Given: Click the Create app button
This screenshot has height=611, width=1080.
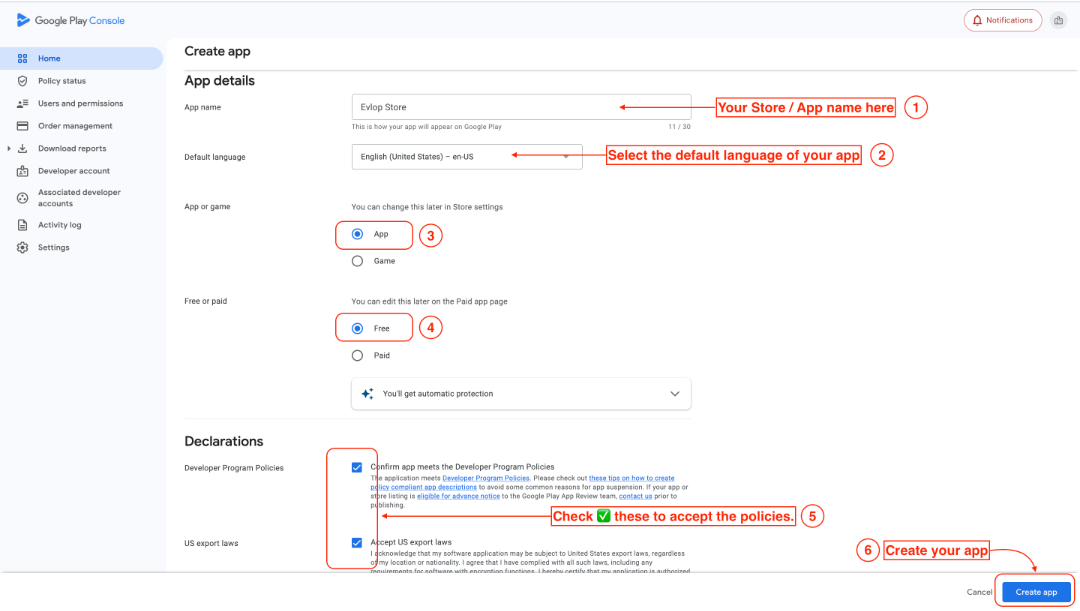Looking at the screenshot, I should point(1036,592).
